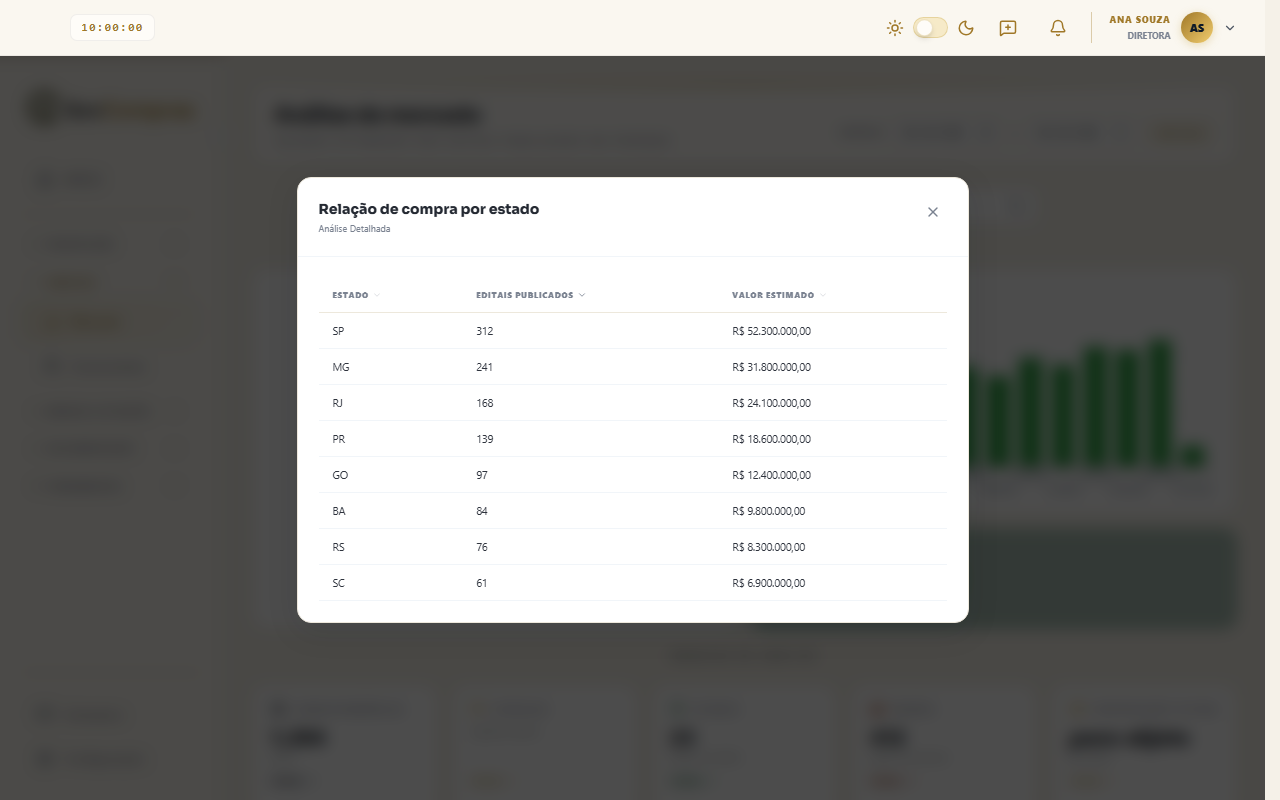Click the 10:00:00 clock display
1280x800 pixels.
[112, 28]
